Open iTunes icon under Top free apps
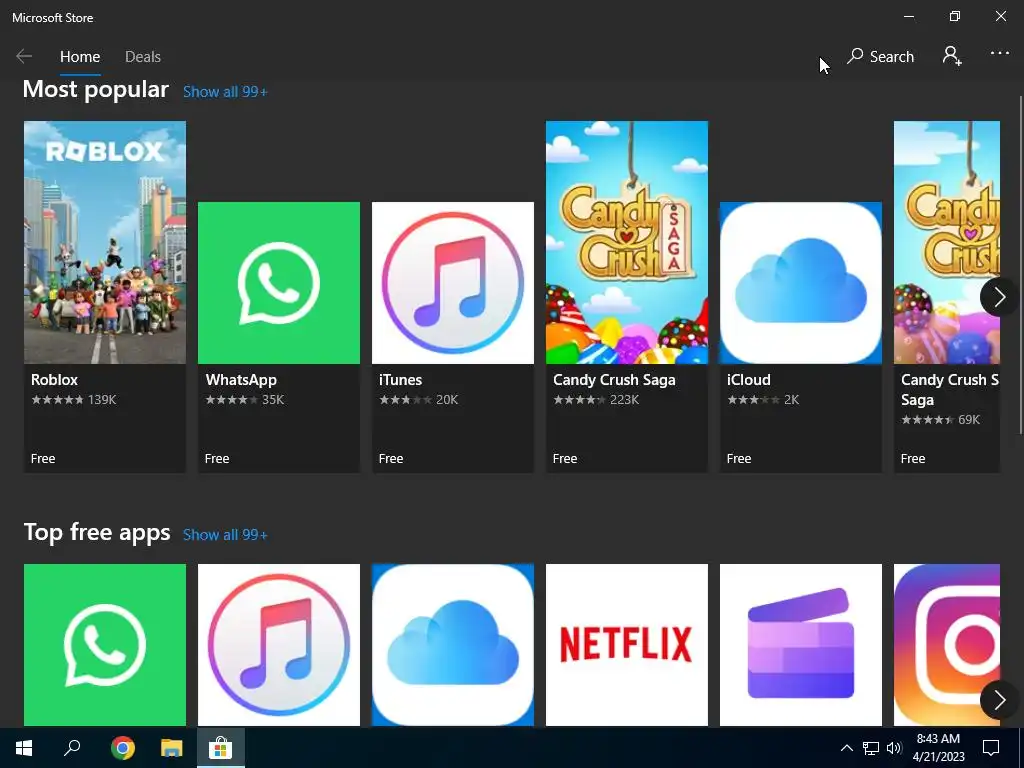Image resolution: width=1024 pixels, height=768 pixels. (x=279, y=645)
